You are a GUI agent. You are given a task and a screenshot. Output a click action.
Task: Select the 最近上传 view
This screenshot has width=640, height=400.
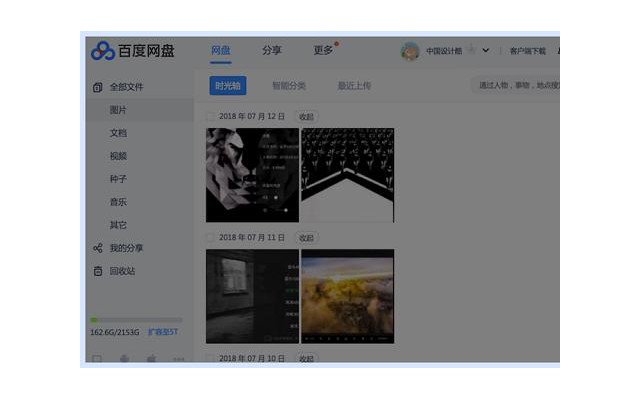[x=354, y=86]
